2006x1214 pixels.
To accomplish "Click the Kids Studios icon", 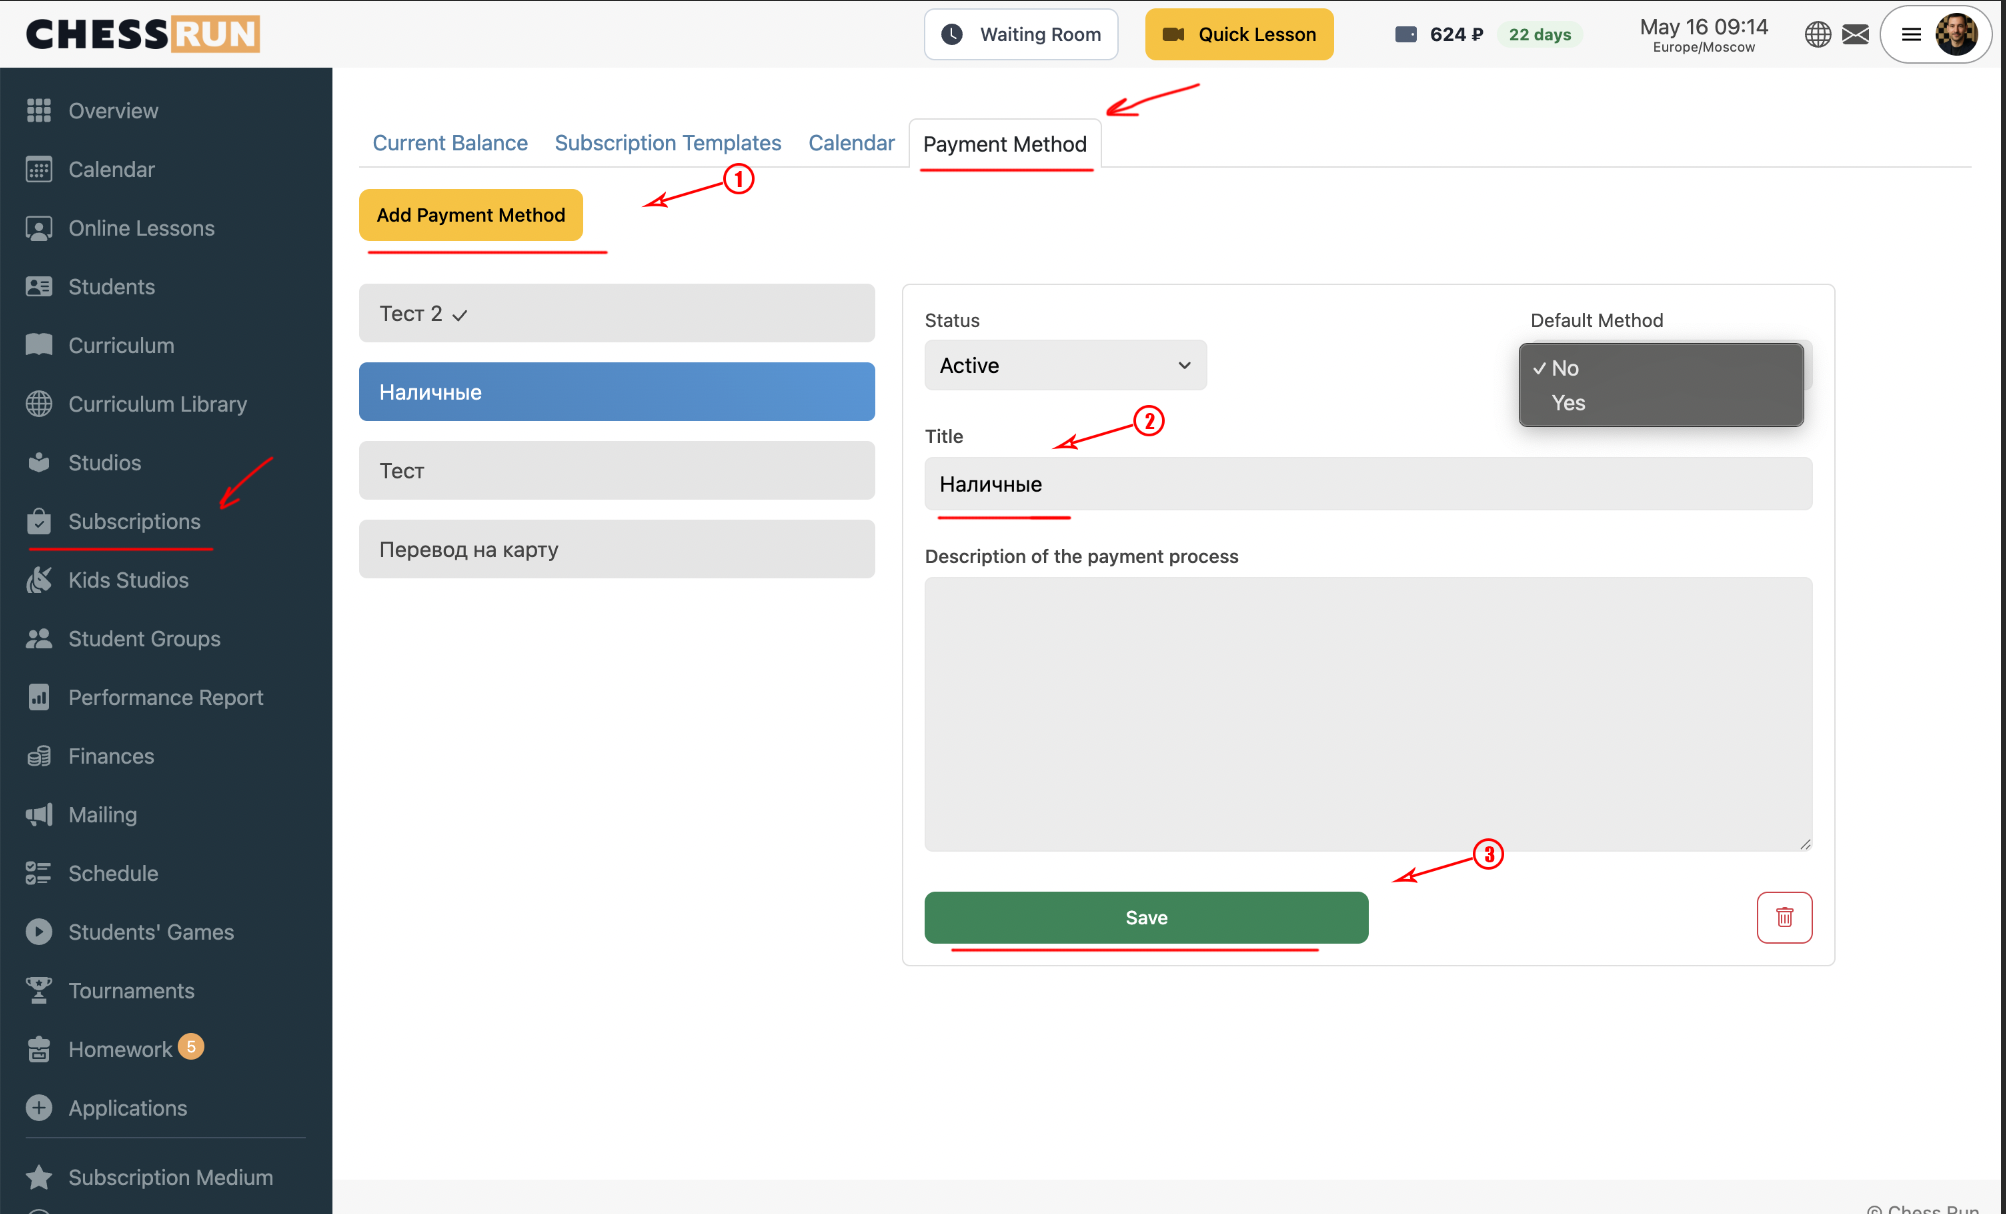I will coord(39,580).
